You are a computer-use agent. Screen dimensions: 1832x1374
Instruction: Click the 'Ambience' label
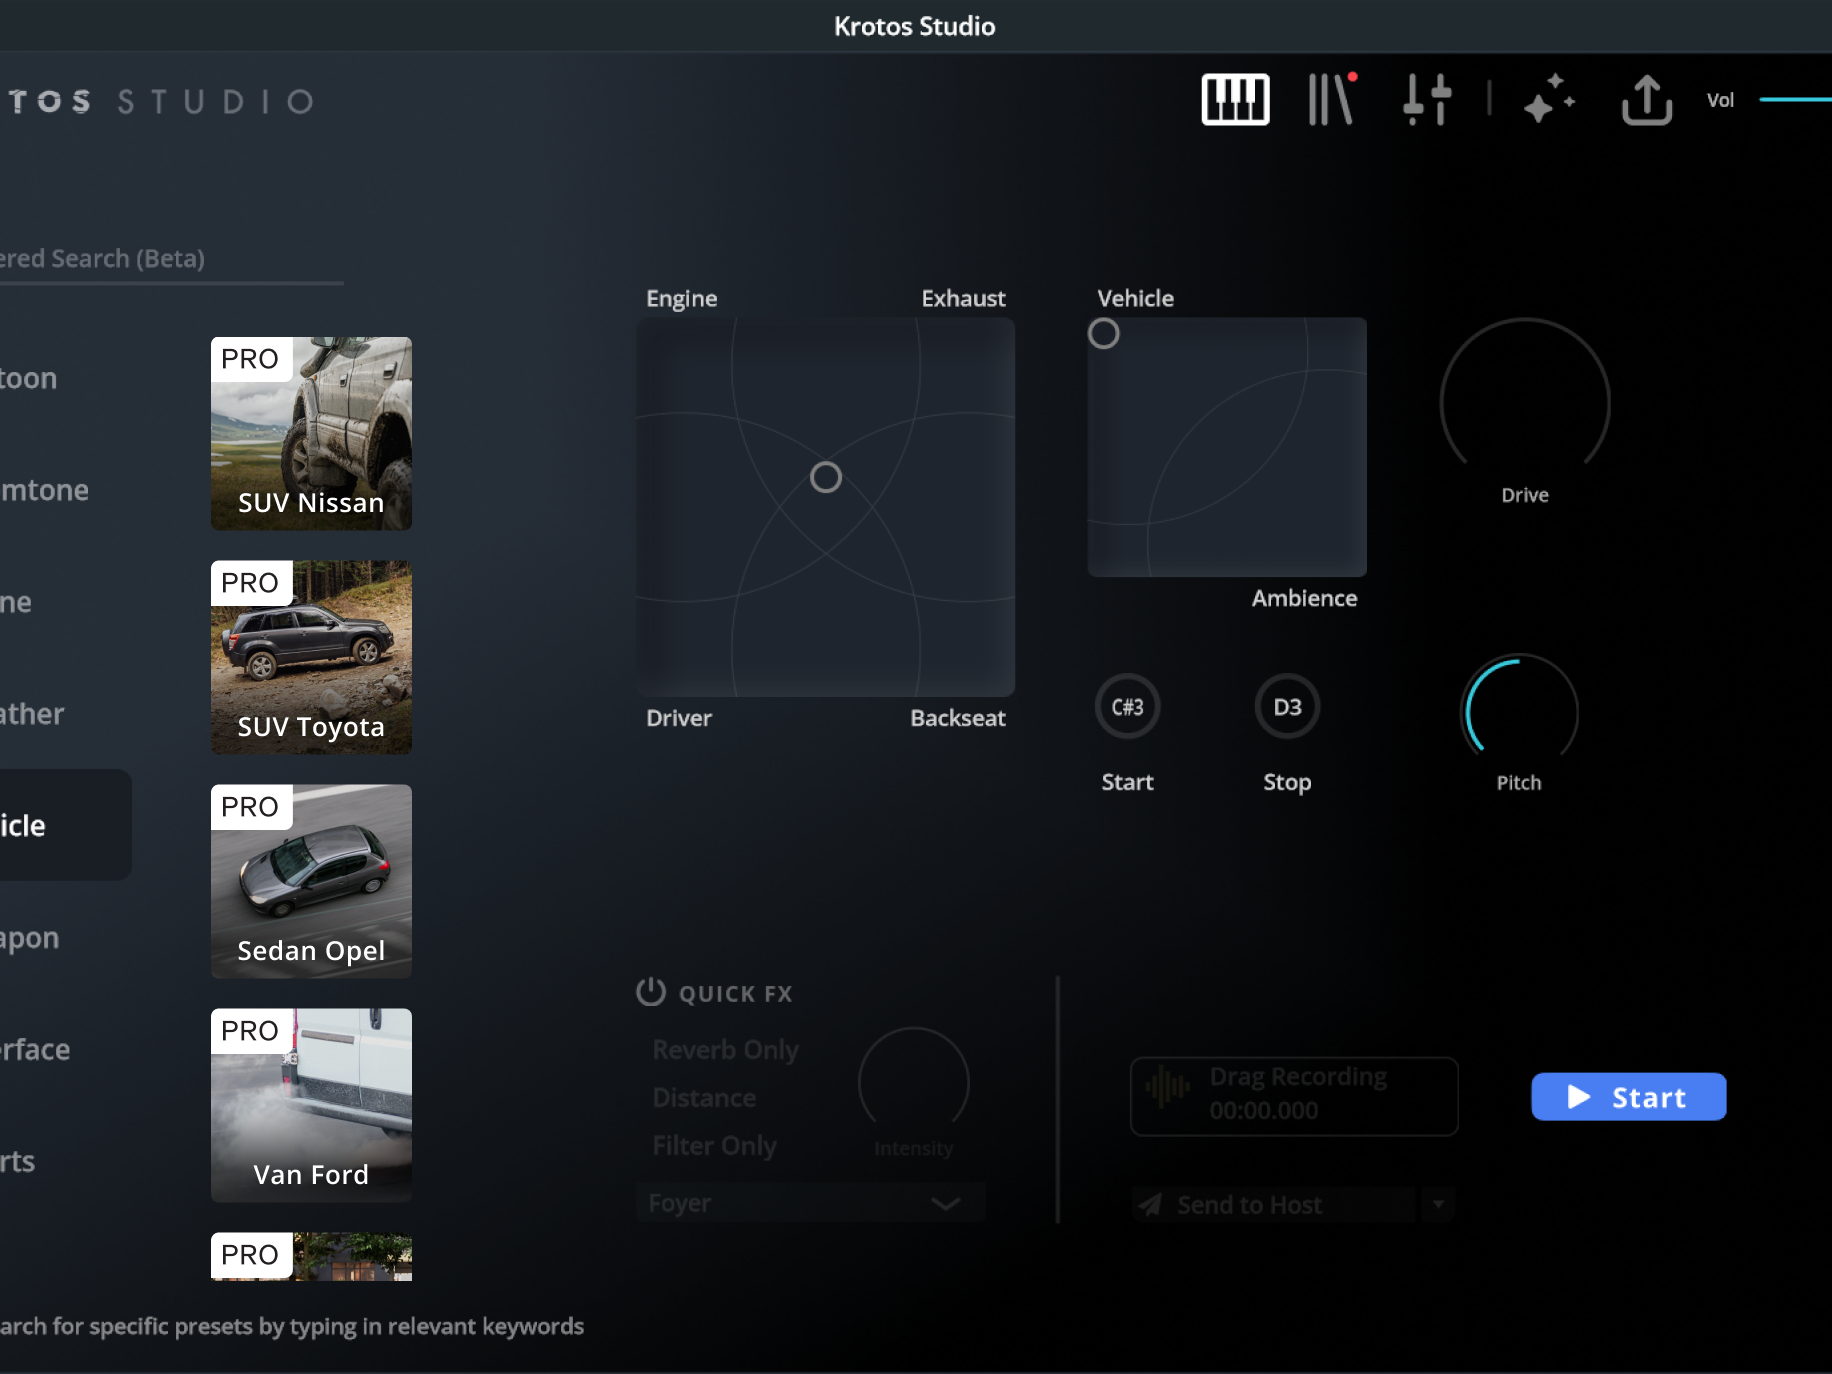coord(1304,598)
